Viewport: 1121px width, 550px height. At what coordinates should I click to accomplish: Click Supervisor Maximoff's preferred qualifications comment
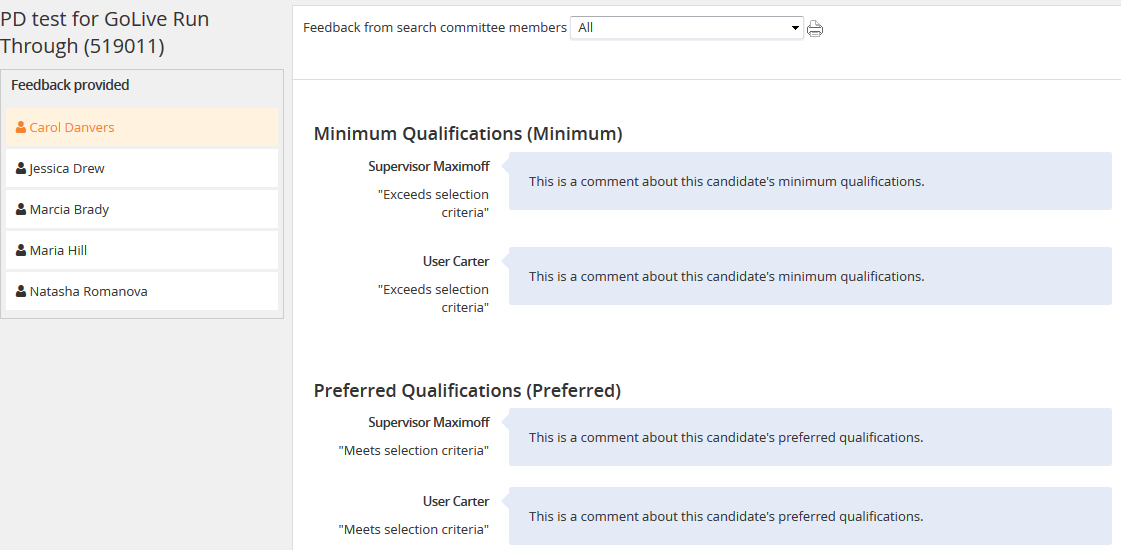pos(810,437)
